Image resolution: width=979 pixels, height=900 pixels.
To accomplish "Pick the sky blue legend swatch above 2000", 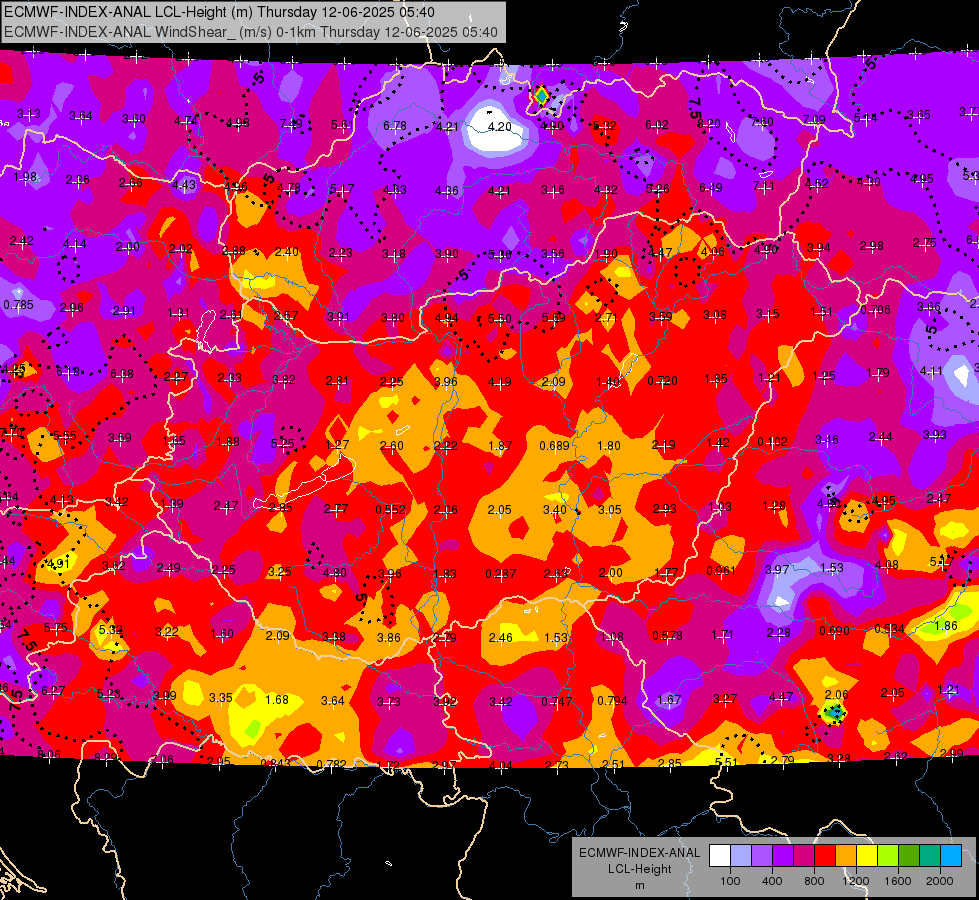I will [x=951, y=855].
